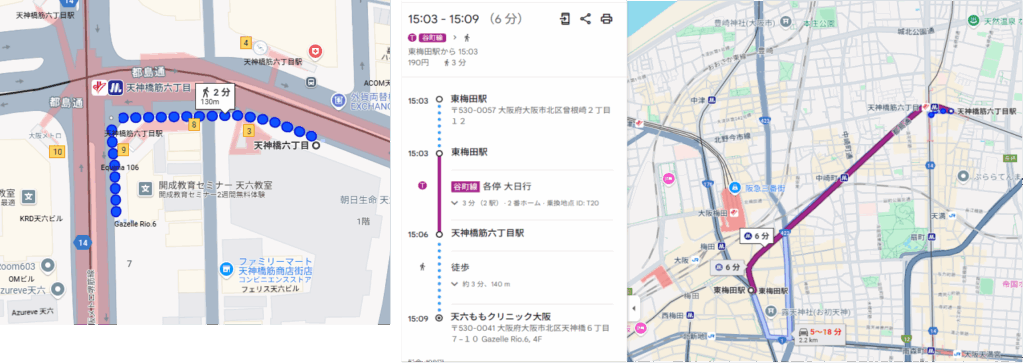Screen dimensions: 1024x364
Task: Click the purple 谷町線 line badge in itinerary
Action: 465,186
